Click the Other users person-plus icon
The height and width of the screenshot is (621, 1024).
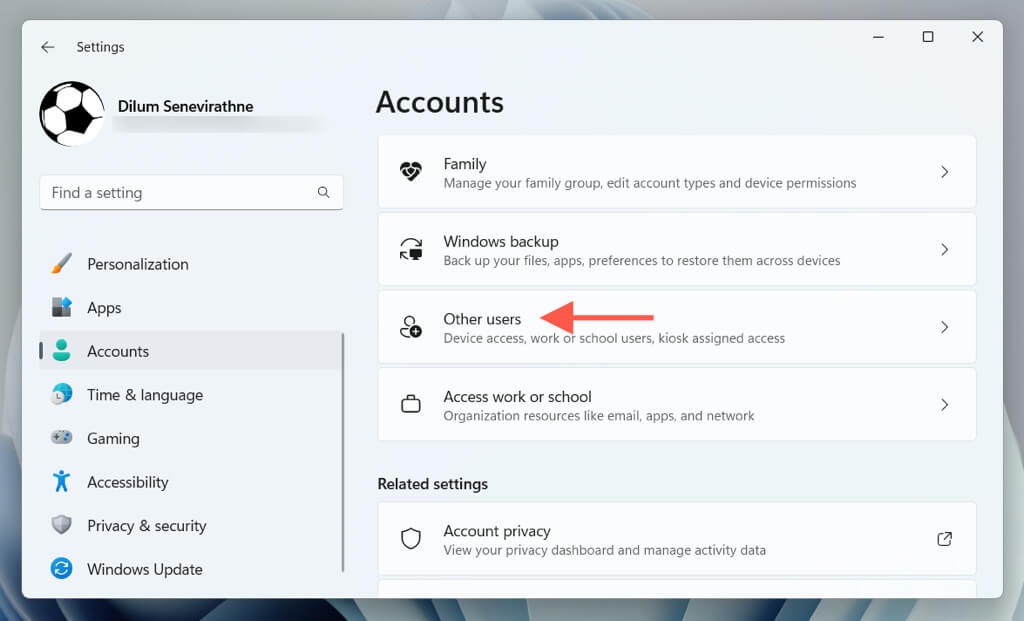click(x=411, y=326)
